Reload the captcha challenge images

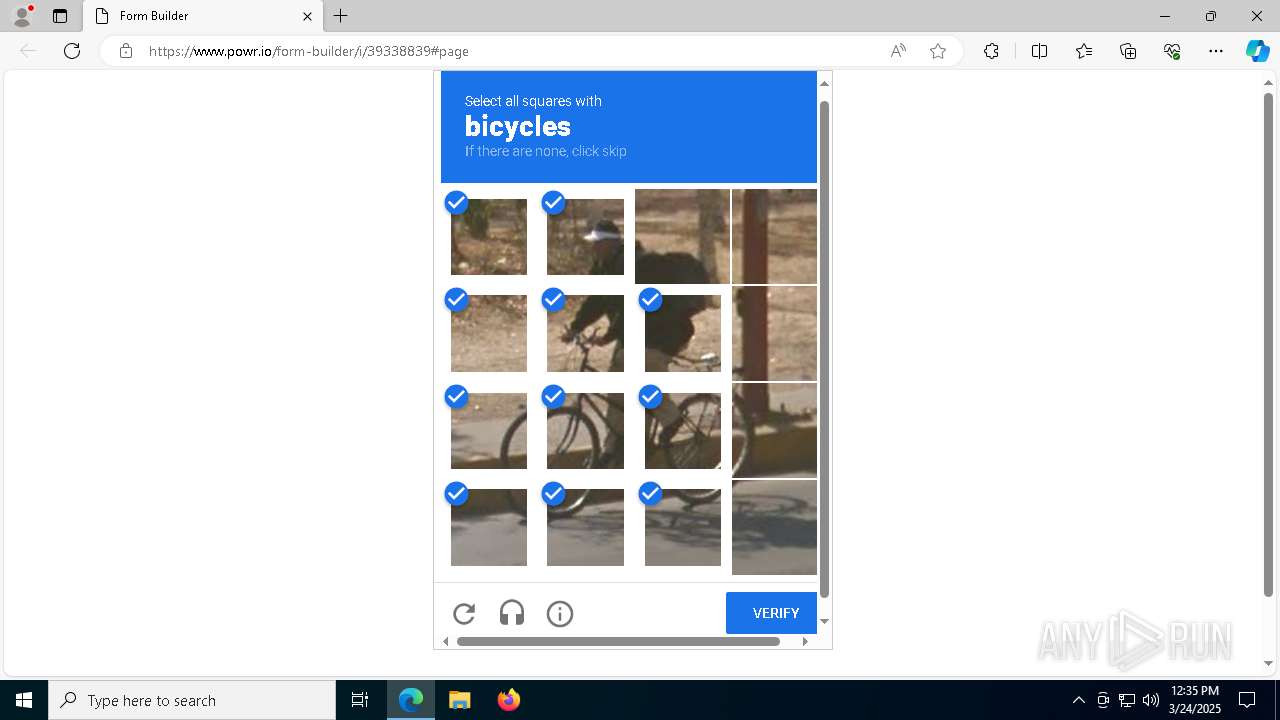coord(464,614)
